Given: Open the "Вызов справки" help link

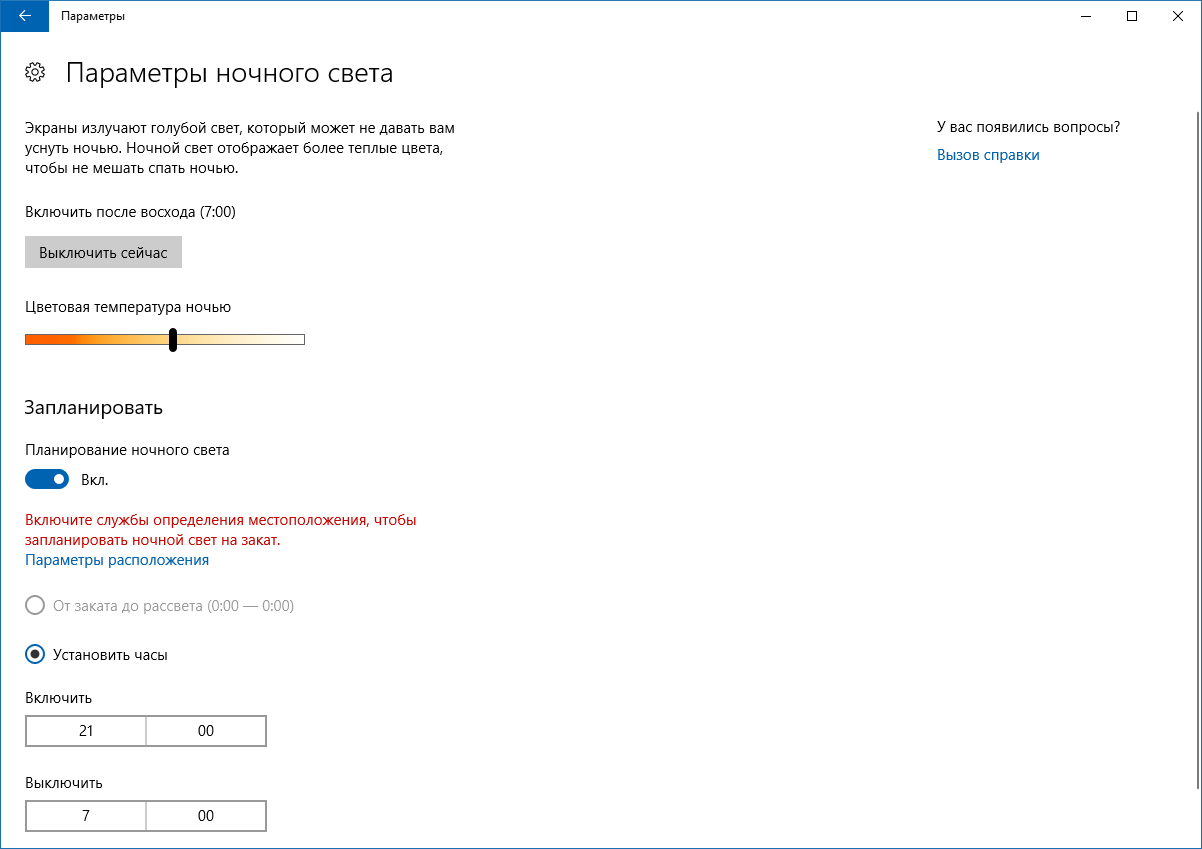Looking at the screenshot, I should [988, 155].
